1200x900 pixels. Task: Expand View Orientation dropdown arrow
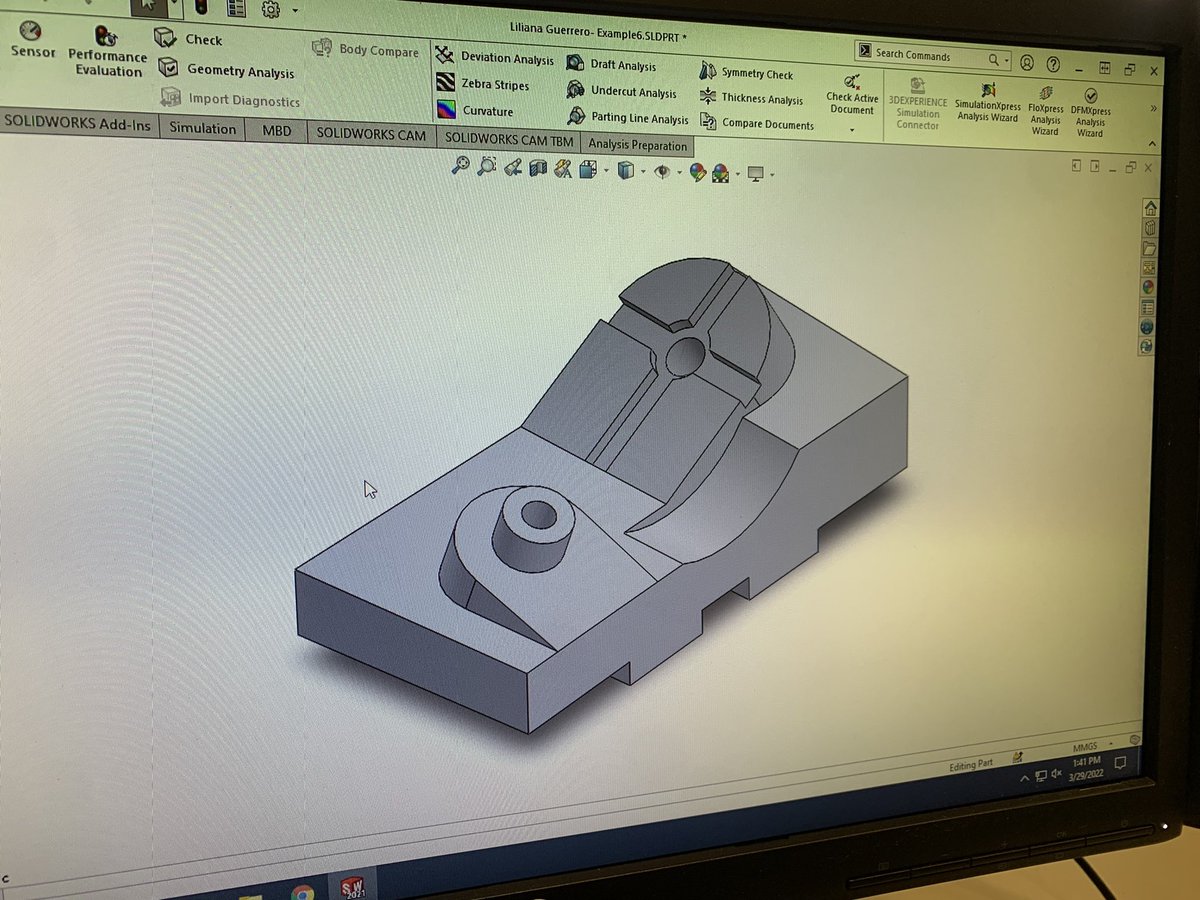point(606,171)
